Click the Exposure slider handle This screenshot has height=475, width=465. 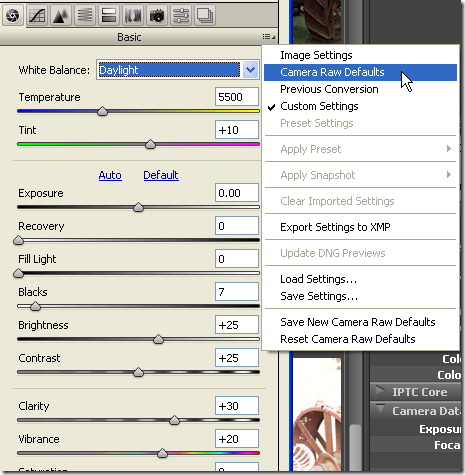click(x=138, y=207)
